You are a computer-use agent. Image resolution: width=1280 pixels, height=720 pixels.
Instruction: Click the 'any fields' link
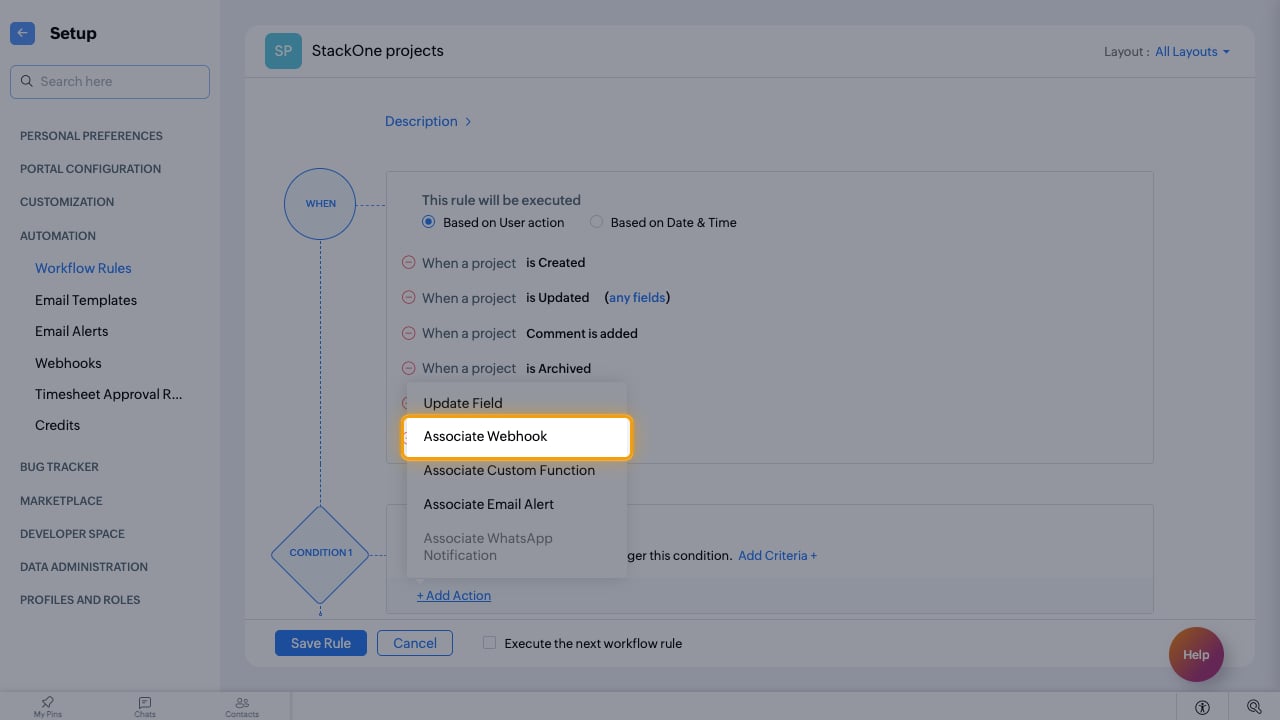(637, 297)
